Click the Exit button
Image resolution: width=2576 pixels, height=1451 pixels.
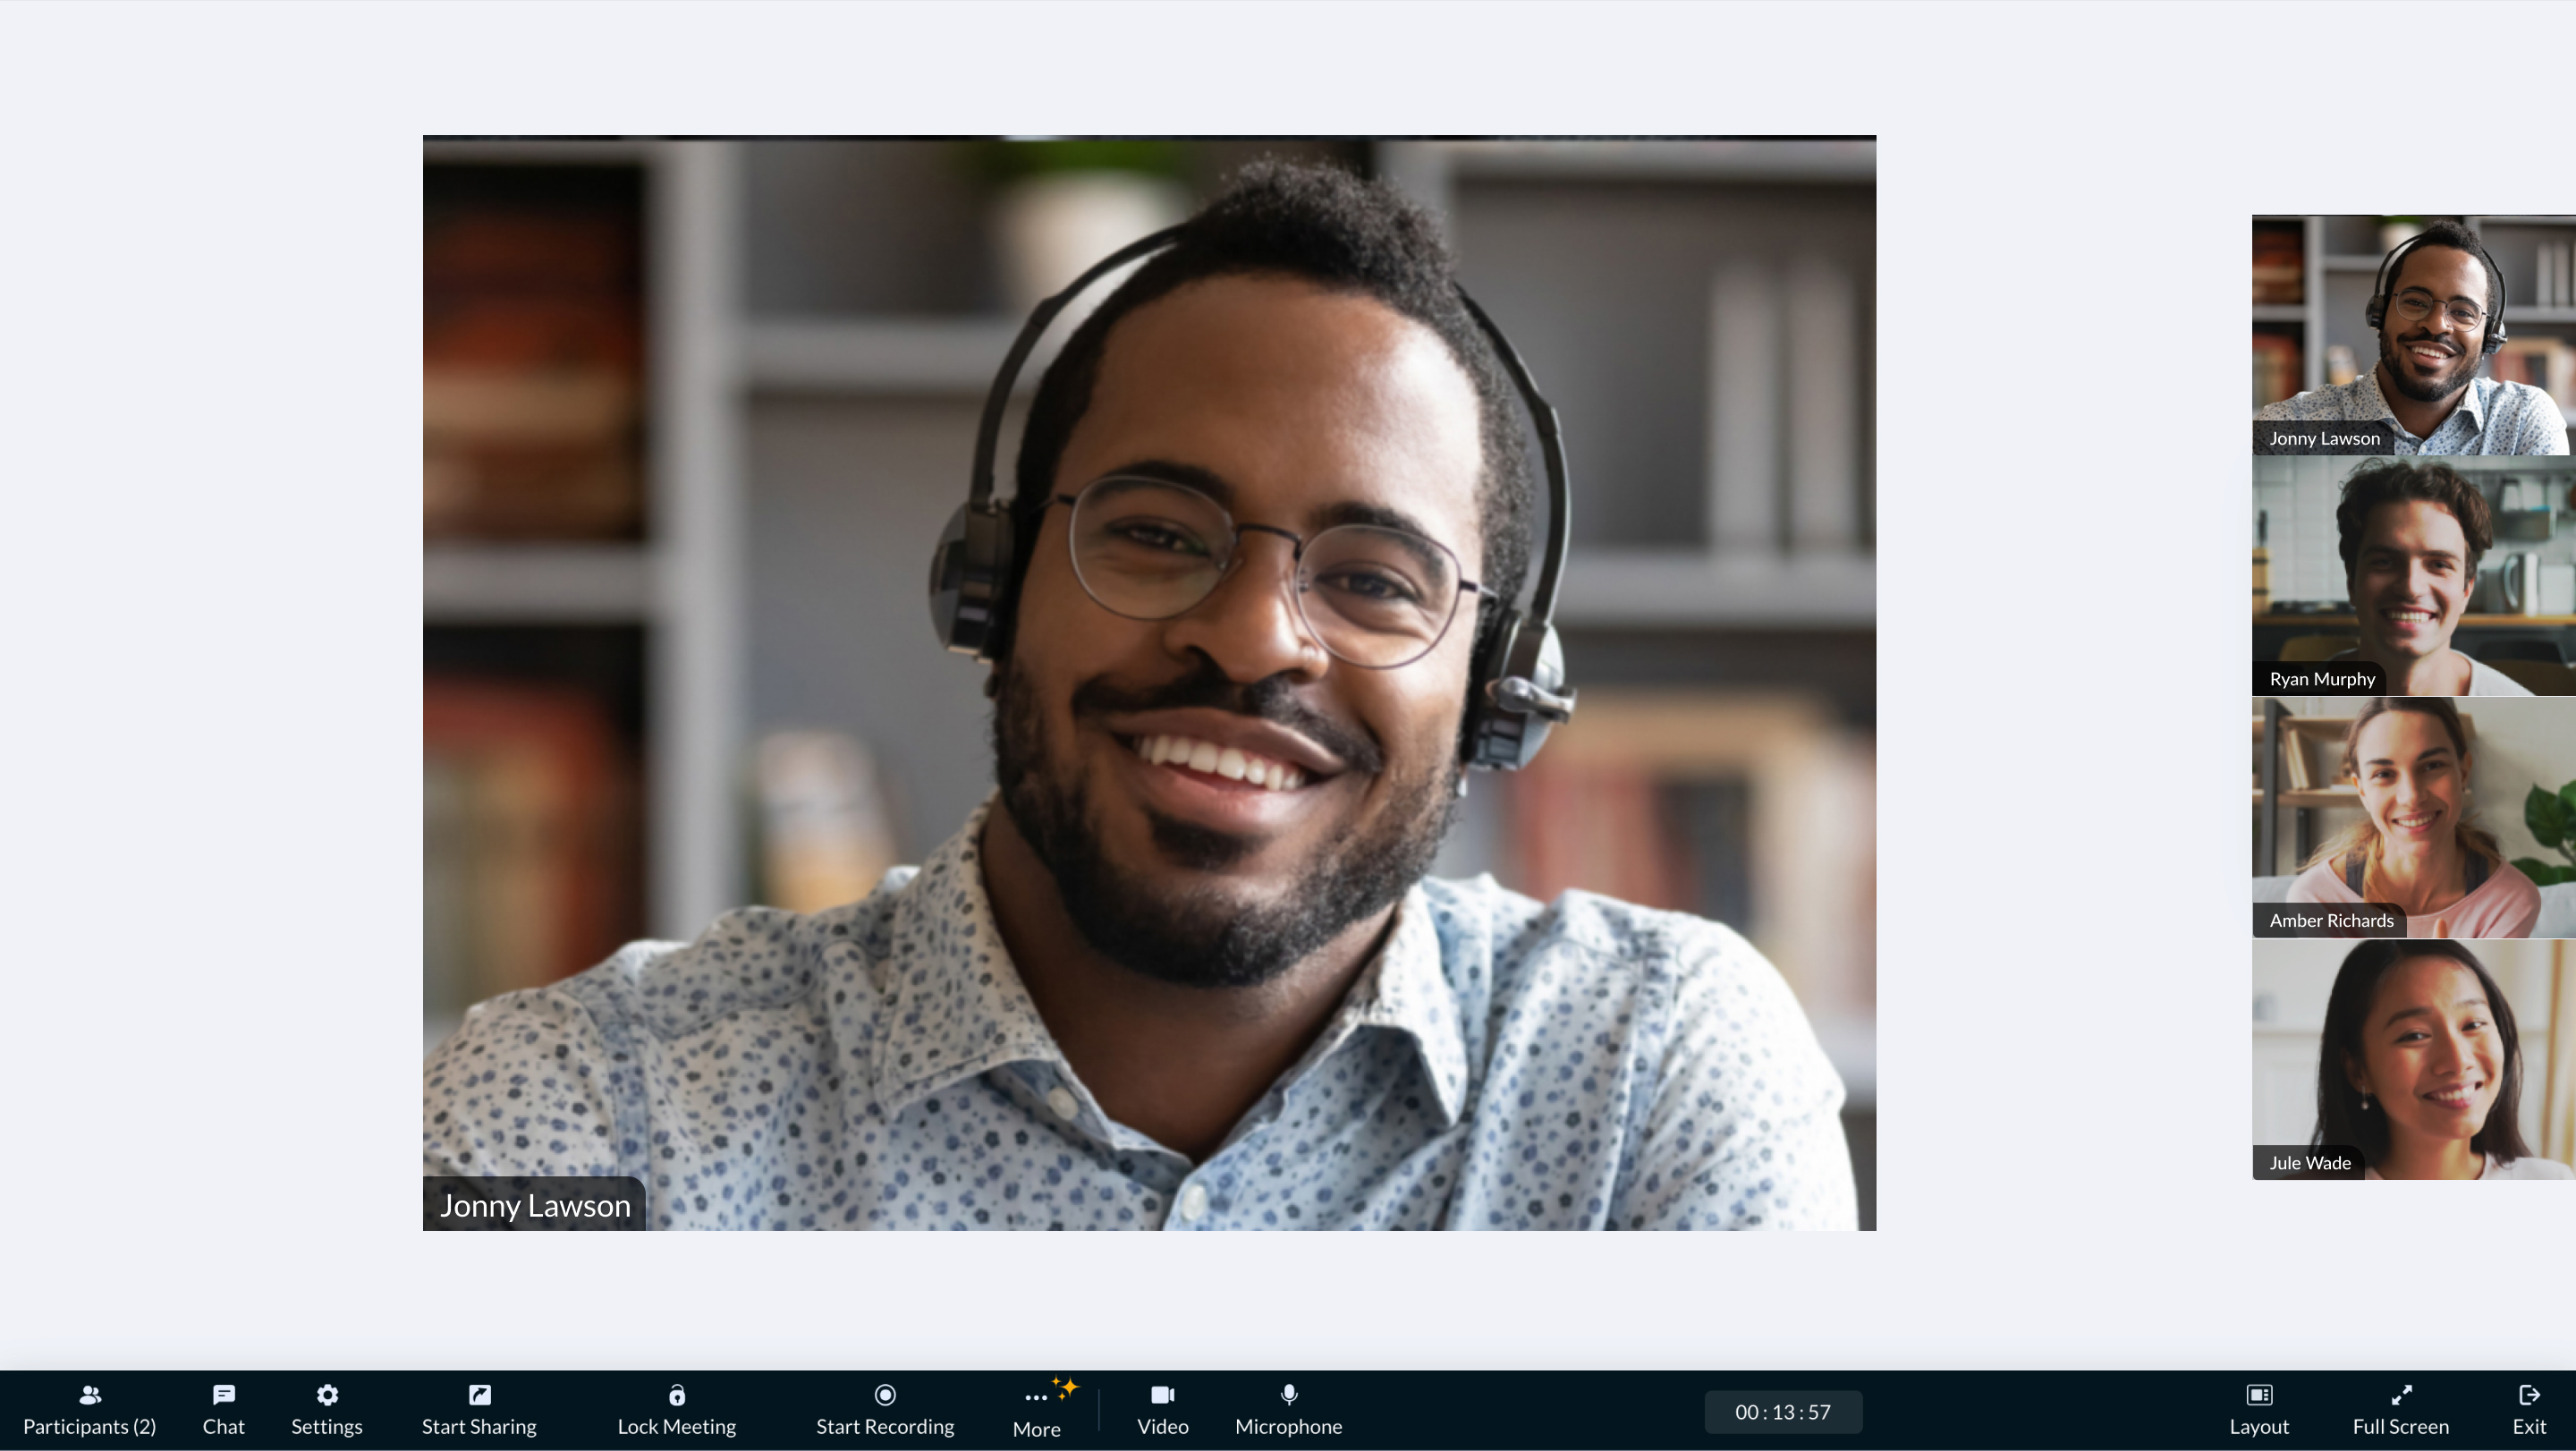pyautogui.click(x=2530, y=1411)
